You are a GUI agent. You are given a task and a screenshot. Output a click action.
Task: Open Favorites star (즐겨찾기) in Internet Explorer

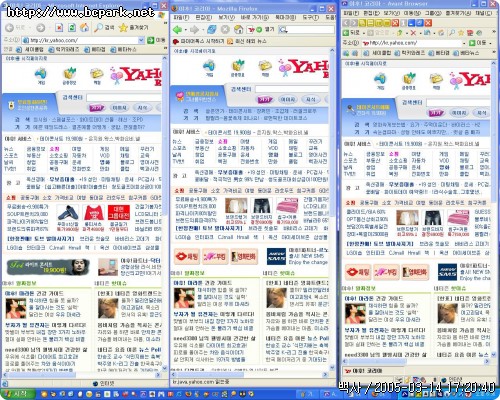tap(134, 28)
